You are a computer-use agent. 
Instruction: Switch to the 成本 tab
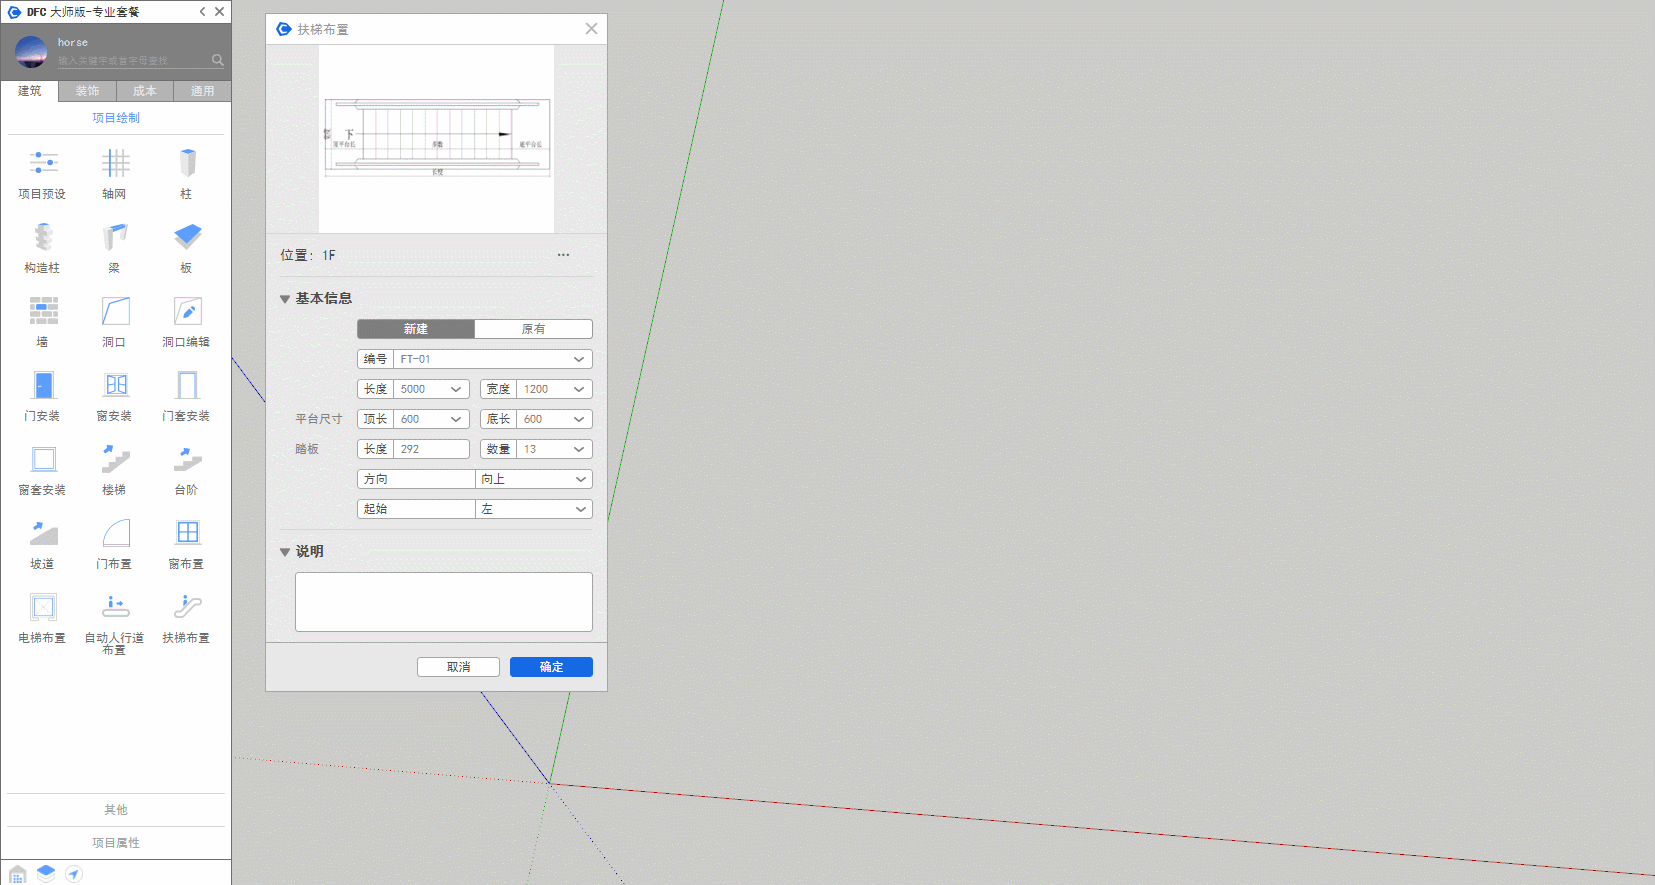point(145,91)
